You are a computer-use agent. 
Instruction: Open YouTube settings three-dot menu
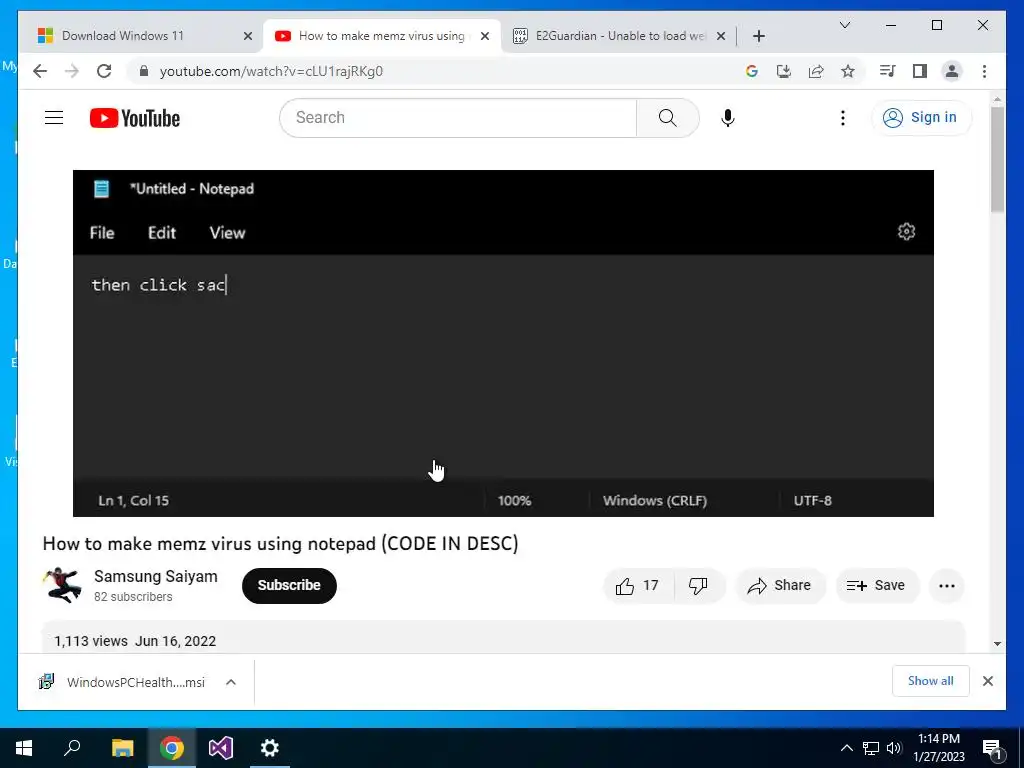coord(842,118)
